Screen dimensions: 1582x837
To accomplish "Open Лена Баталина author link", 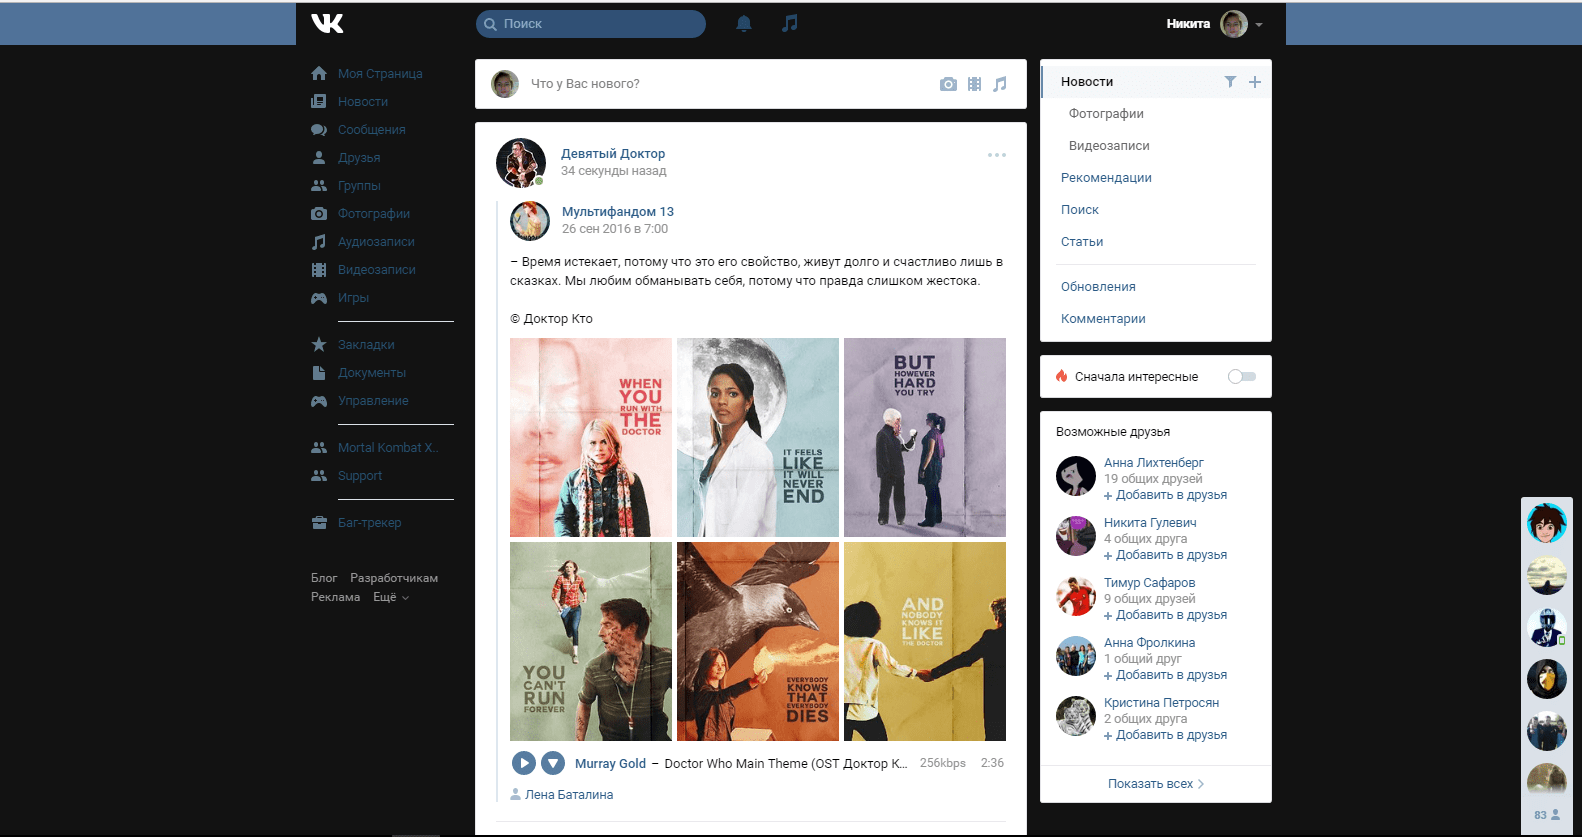I will click(x=569, y=794).
